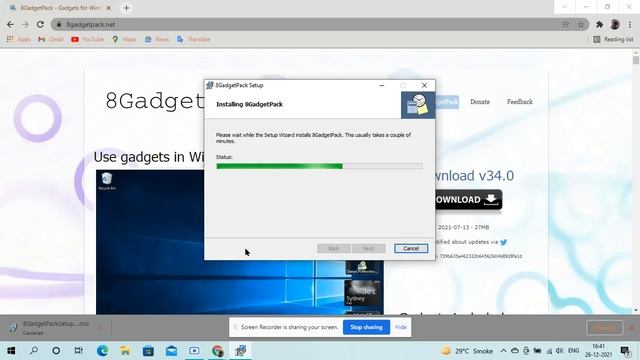
Task: Reload the 8gadgetpack.net page
Action: click(40, 24)
